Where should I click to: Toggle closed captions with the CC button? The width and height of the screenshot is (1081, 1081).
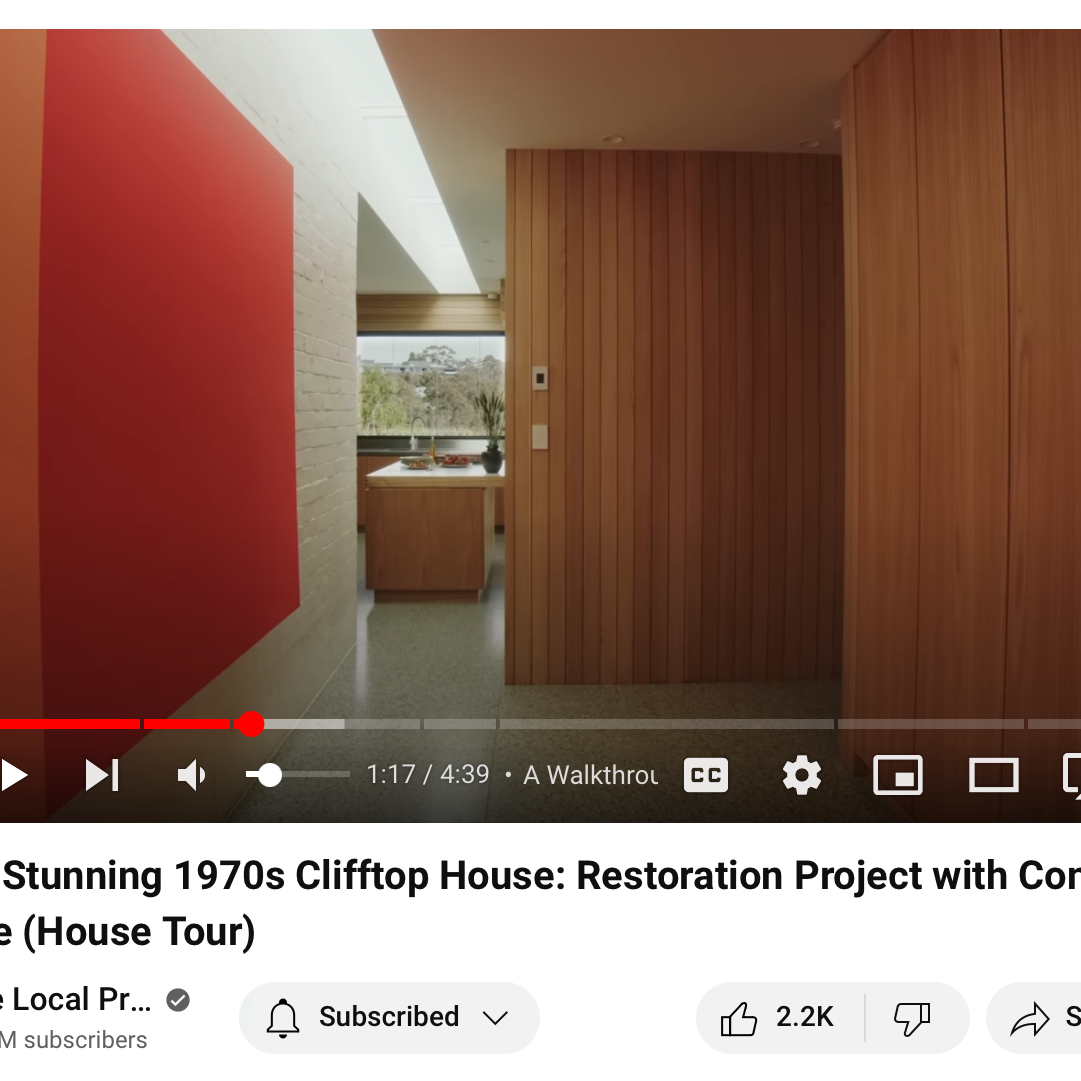(705, 776)
